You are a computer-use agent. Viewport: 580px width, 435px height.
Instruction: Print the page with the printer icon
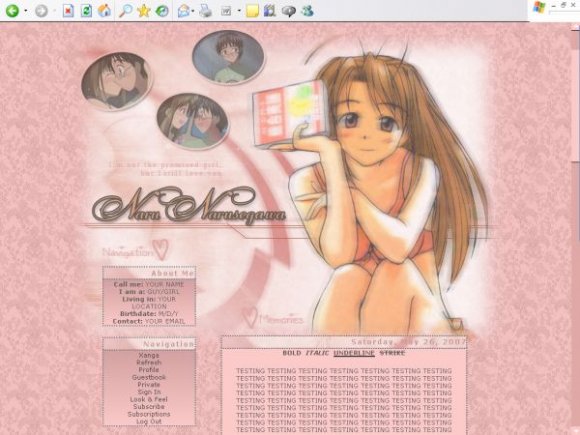point(205,11)
